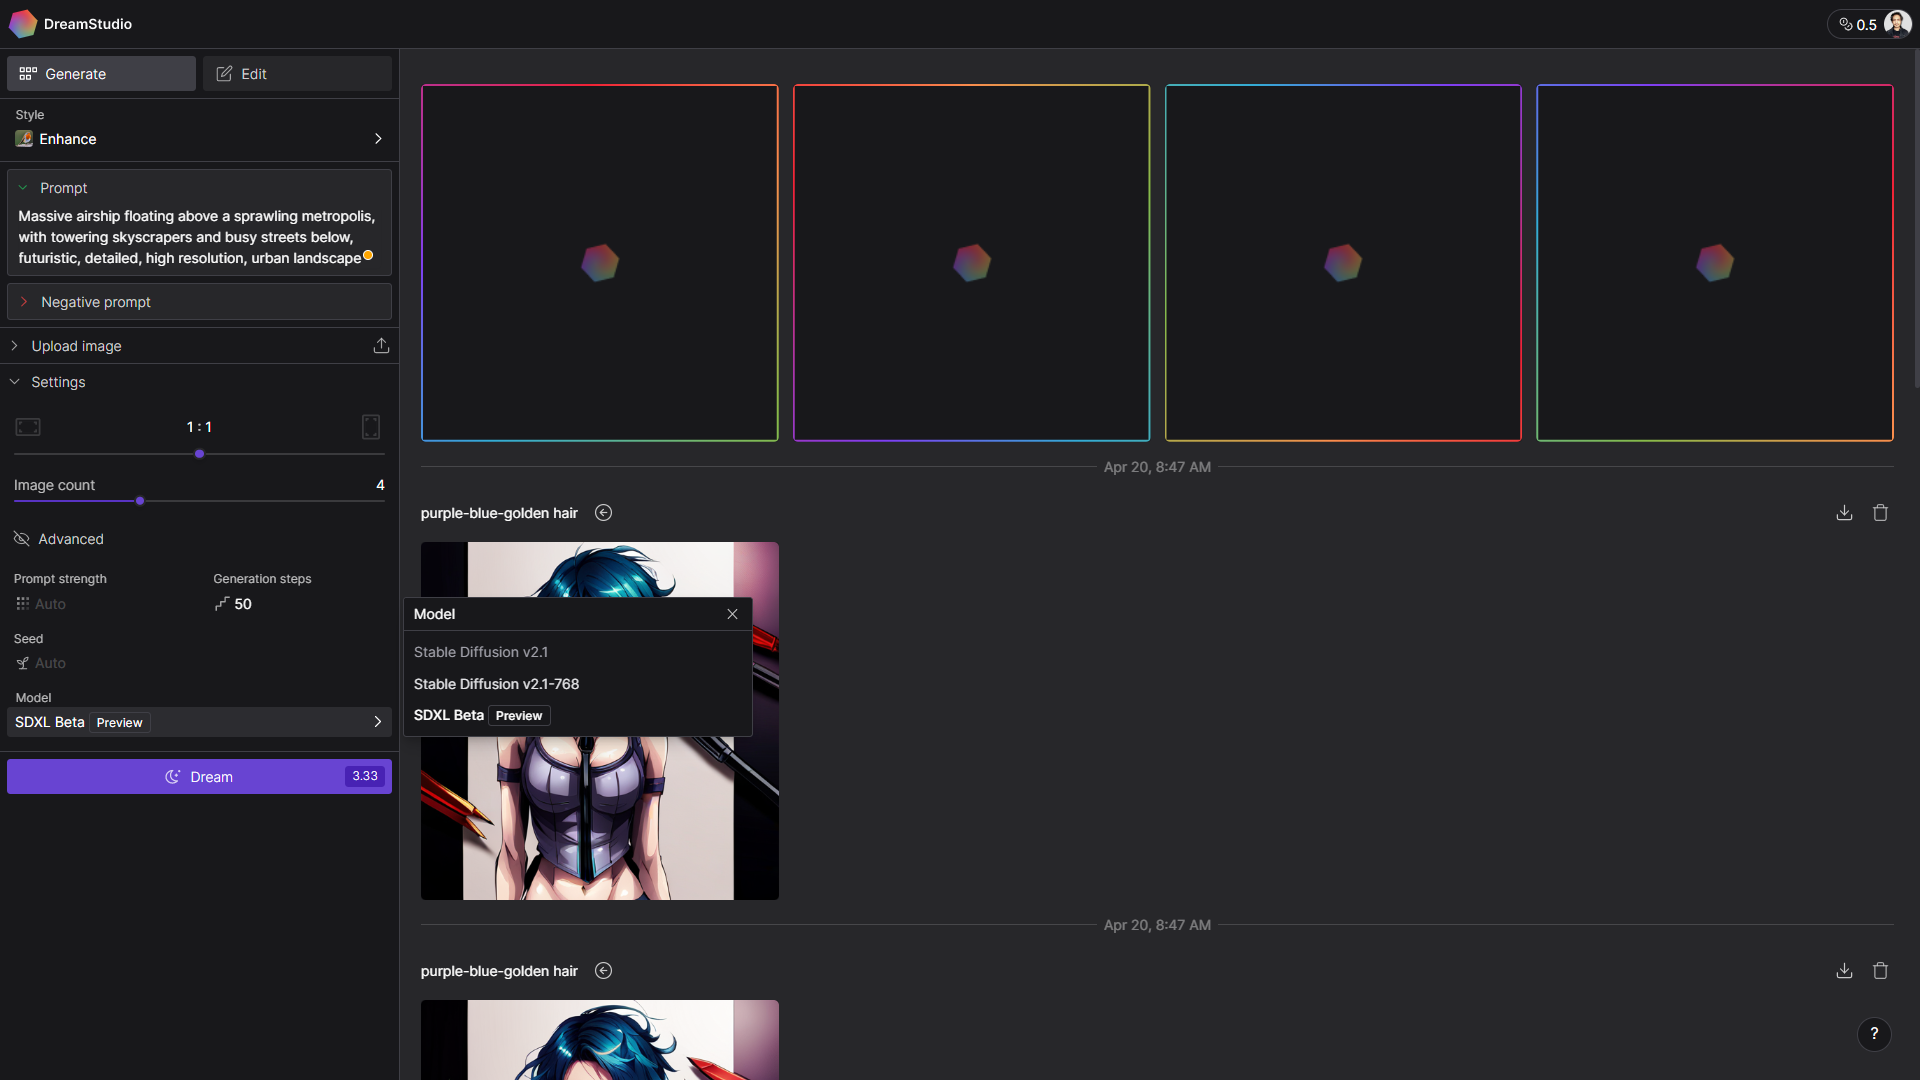1920x1080 pixels.
Task: Collapse the Prompt section
Action: pos(23,188)
